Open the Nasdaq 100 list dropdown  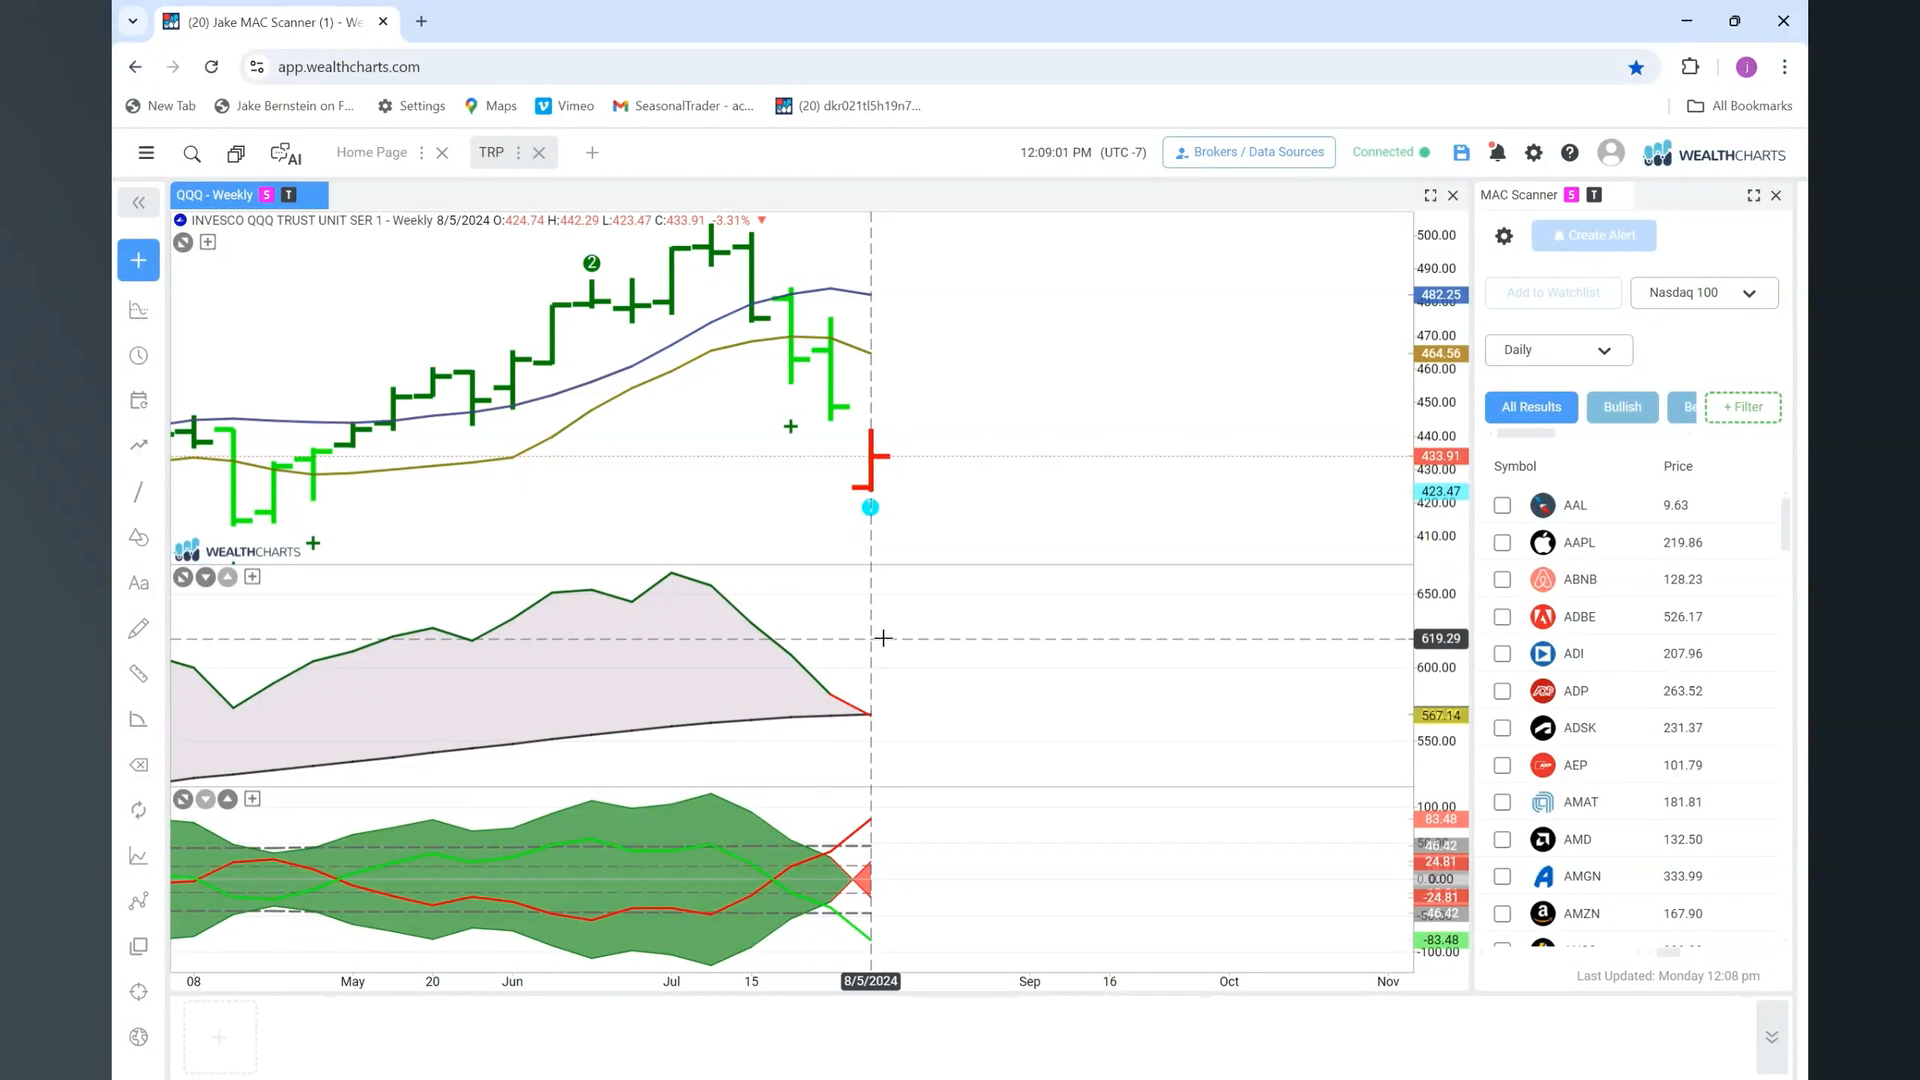click(x=1704, y=293)
